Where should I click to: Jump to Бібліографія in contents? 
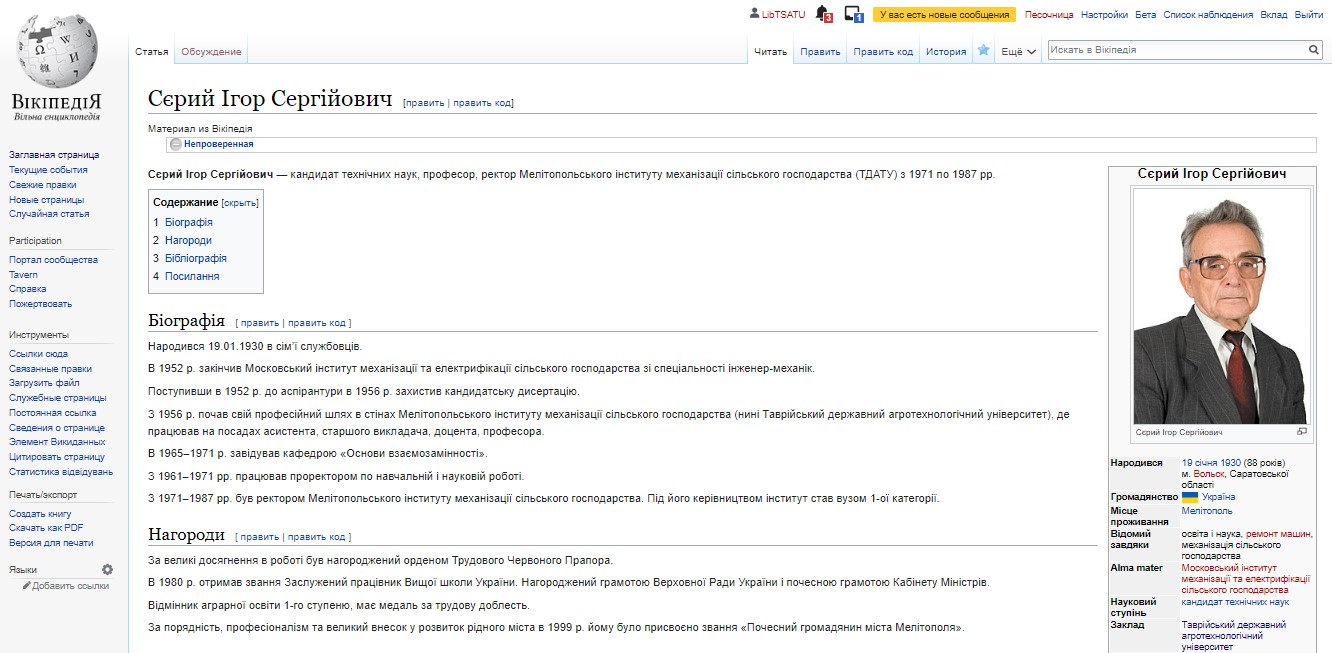point(196,258)
